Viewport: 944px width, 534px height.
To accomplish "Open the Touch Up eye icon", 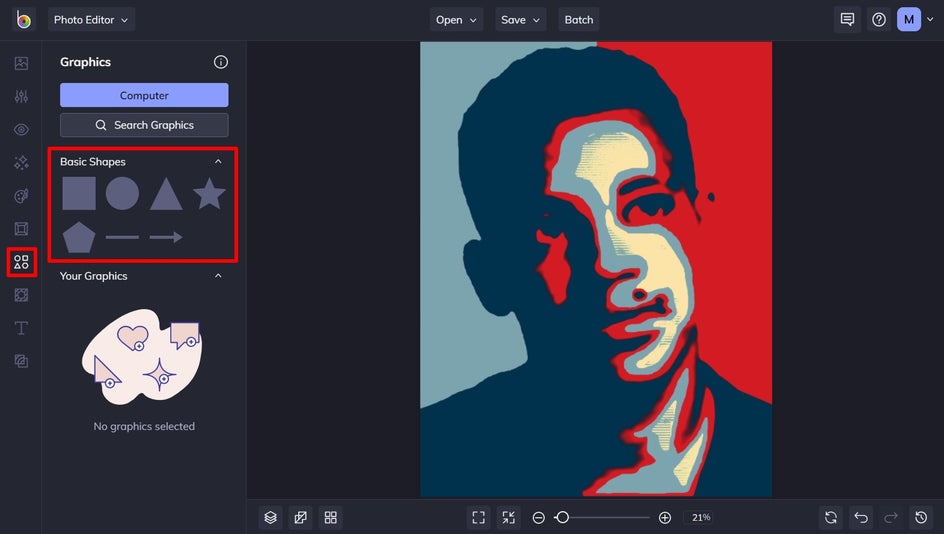I will 21,129.
